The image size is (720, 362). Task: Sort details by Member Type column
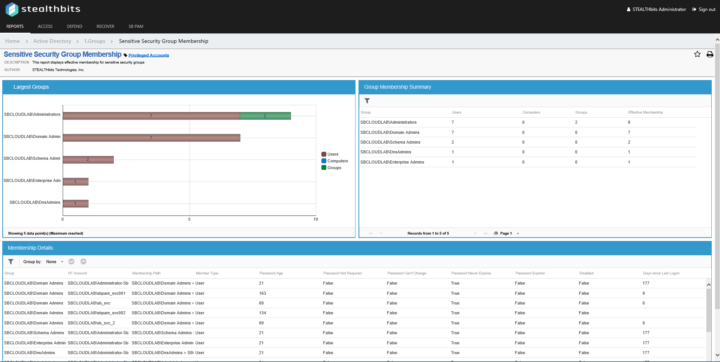click(x=207, y=273)
